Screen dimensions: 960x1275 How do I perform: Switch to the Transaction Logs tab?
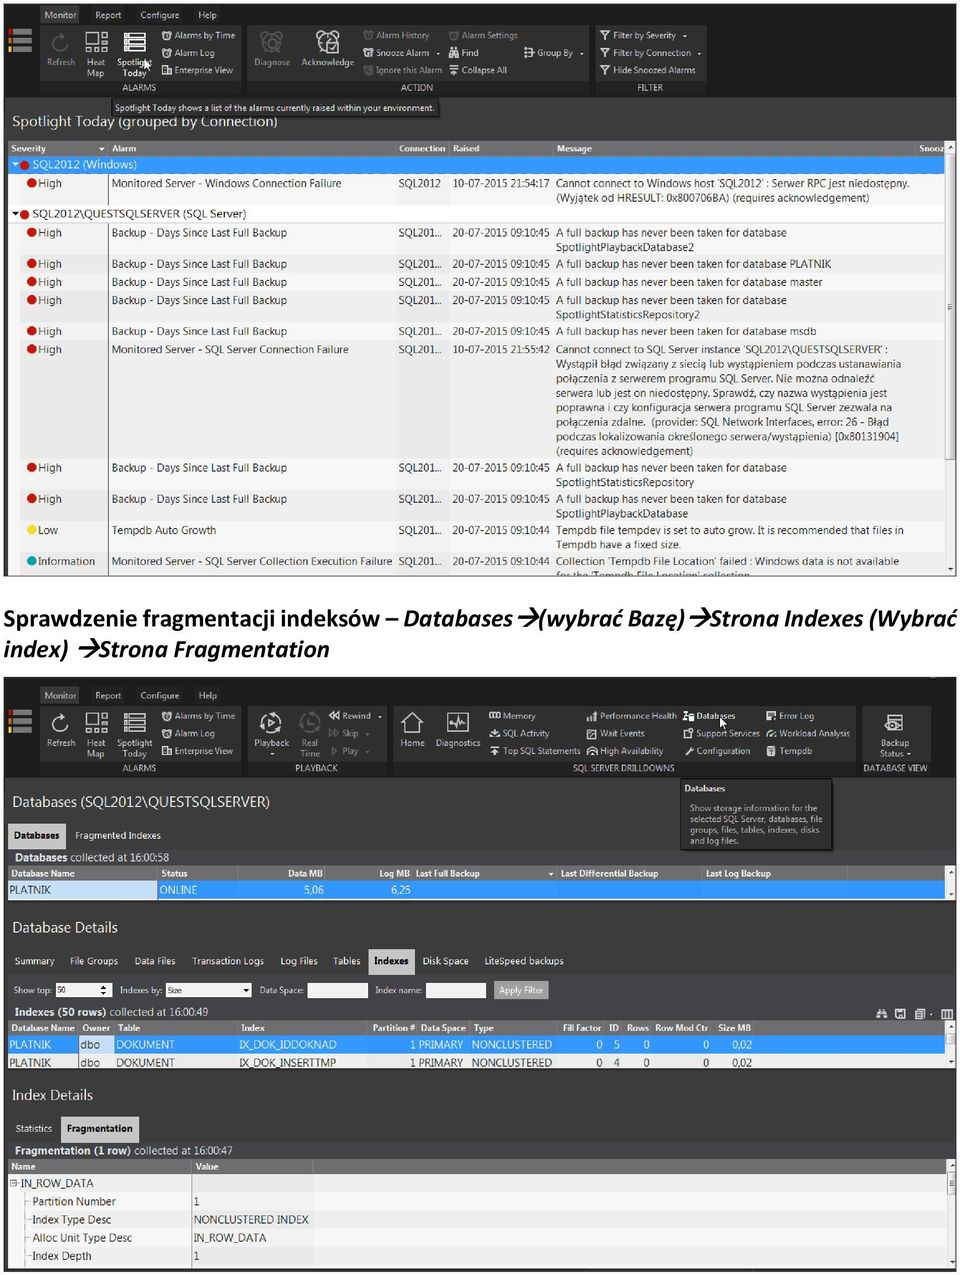tap(228, 961)
